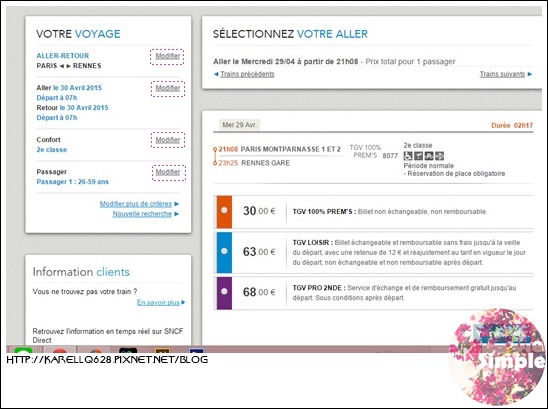548x409 pixels.
Task: Select the 30.00 € TGV 100% PREM'S fare radio
Action: tap(224, 210)
